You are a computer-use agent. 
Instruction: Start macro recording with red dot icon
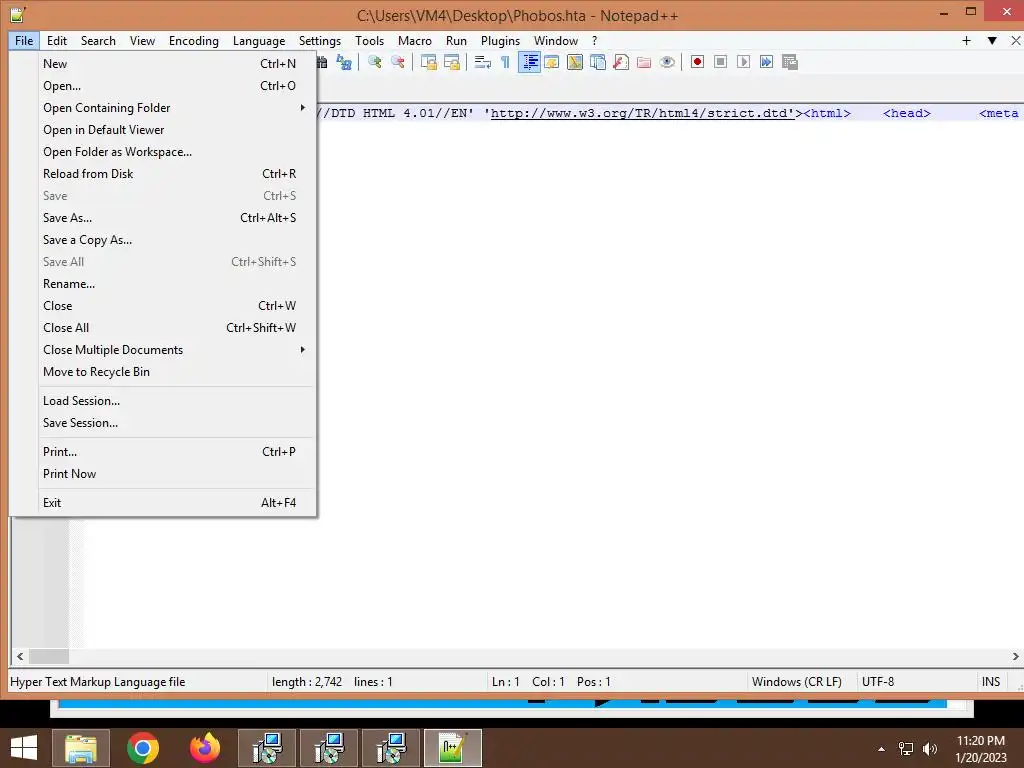(697, 62)
